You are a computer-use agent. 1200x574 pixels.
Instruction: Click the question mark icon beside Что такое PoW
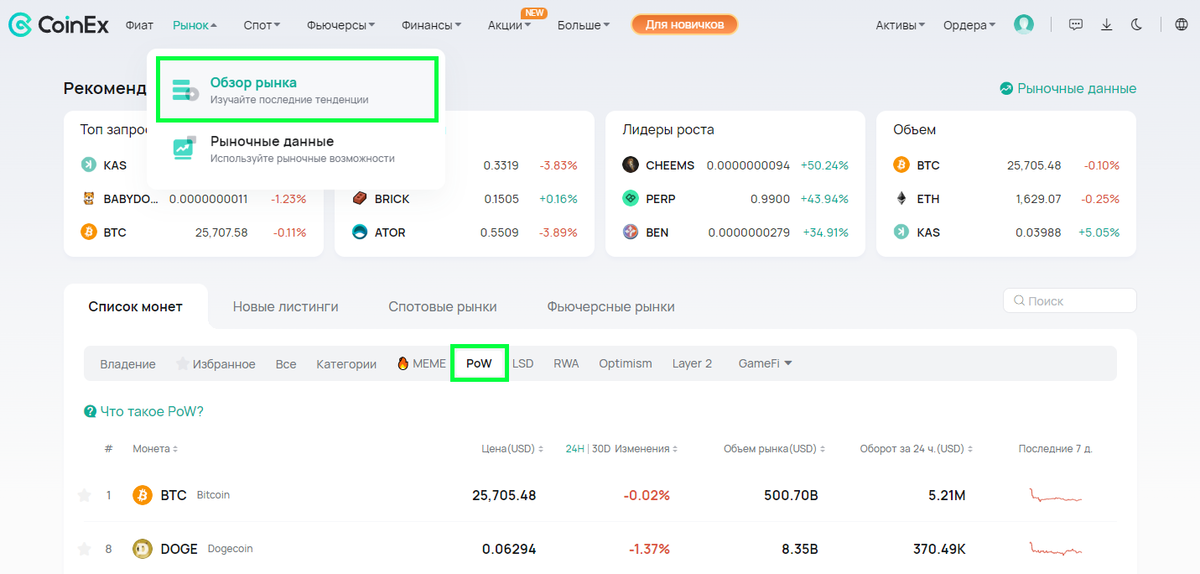coord(90,412)
